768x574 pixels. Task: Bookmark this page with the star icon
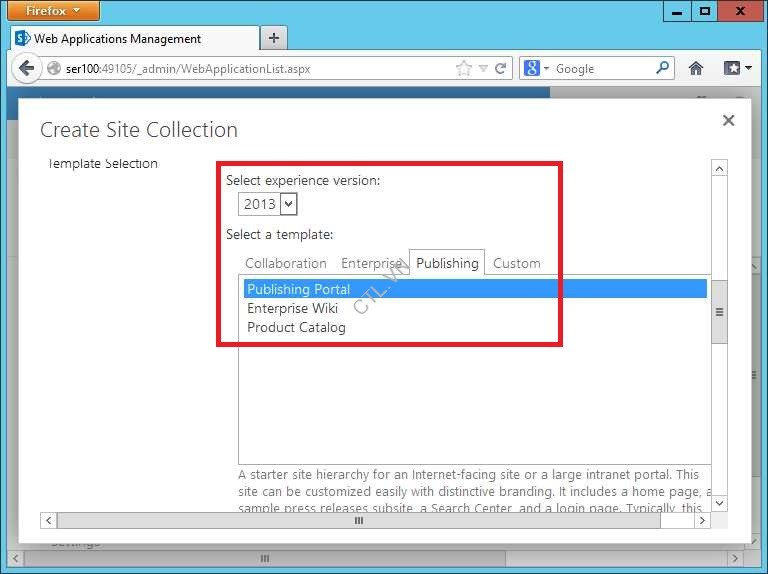coord(463,68)
